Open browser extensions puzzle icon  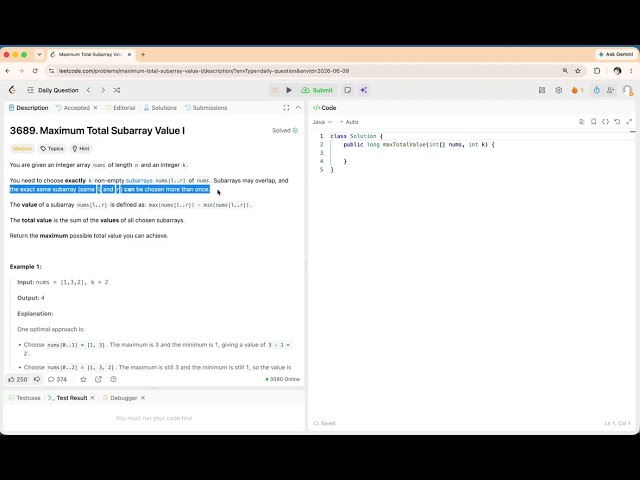click(x=597, y=71)
